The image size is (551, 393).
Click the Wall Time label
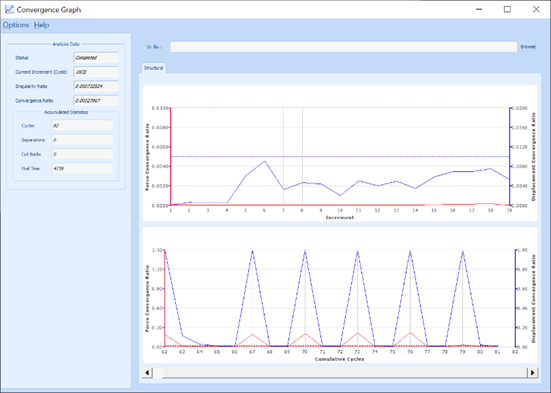coord(31,168)
